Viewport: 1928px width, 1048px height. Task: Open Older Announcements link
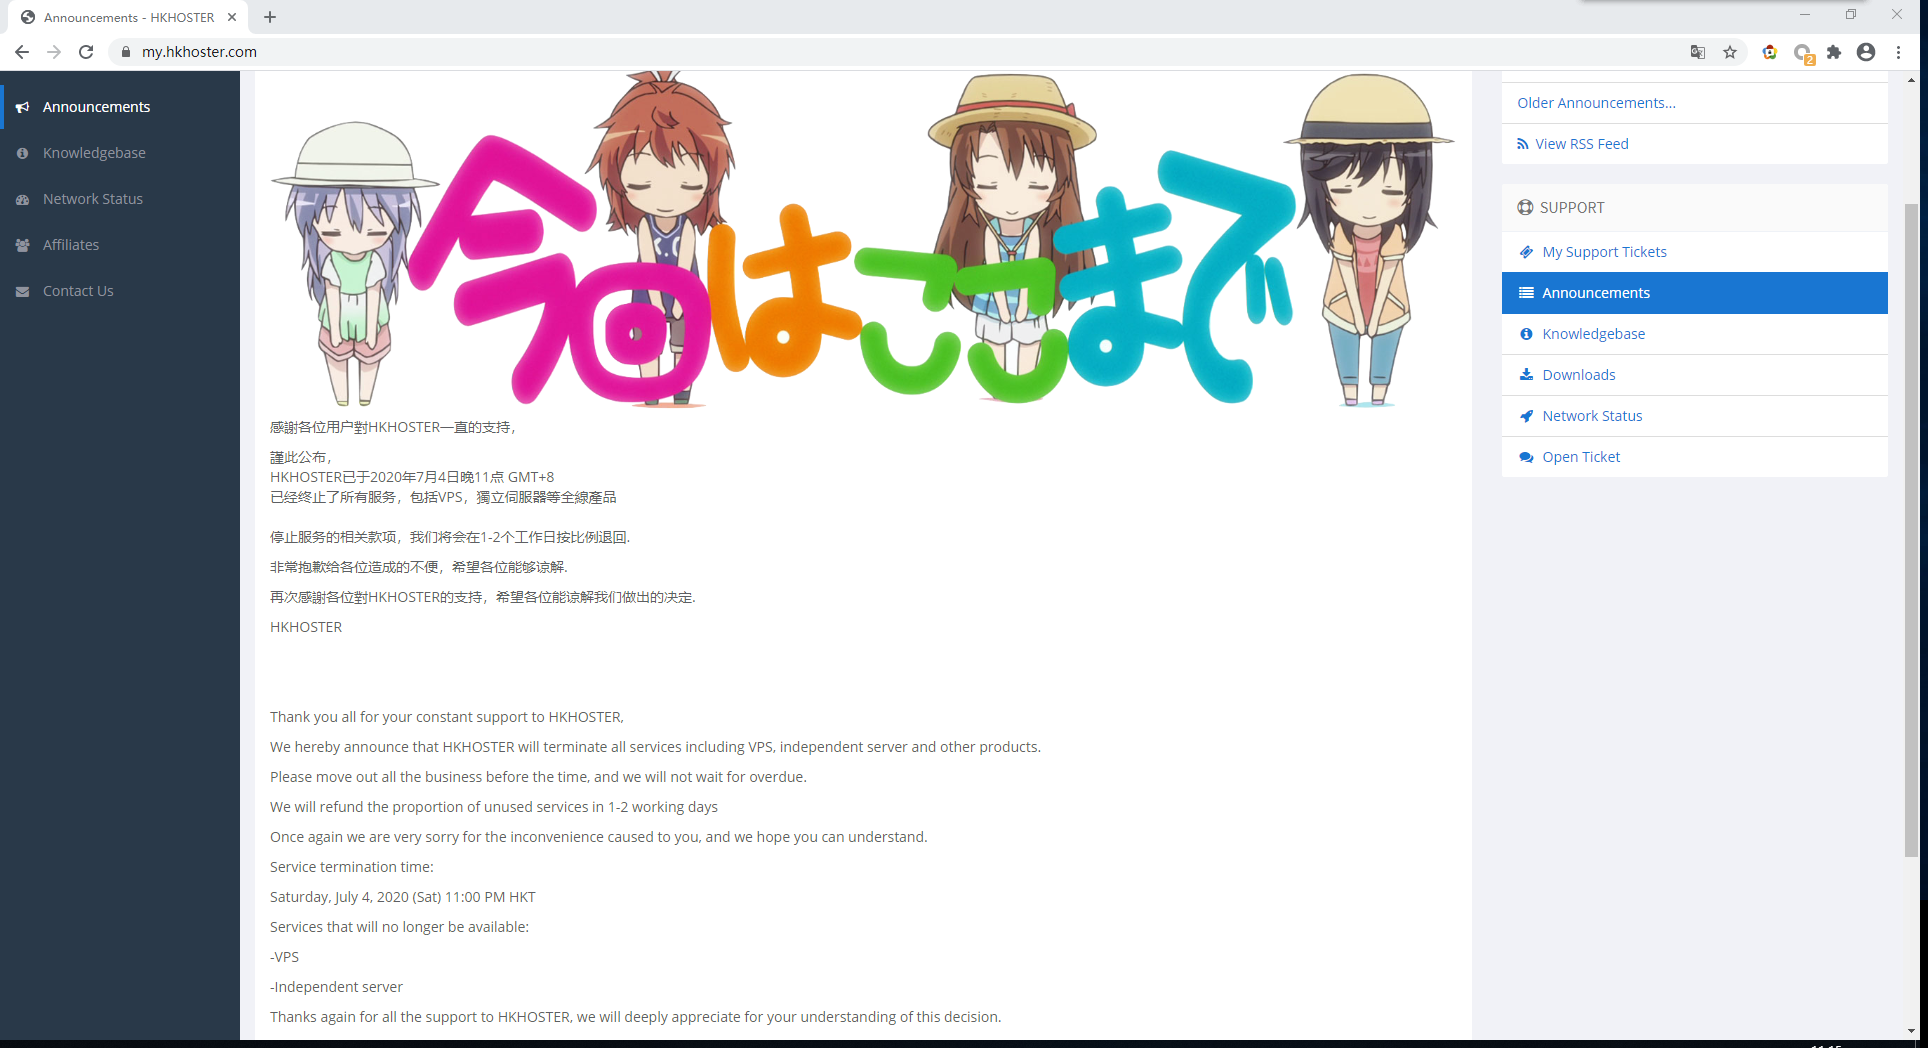1596,103
